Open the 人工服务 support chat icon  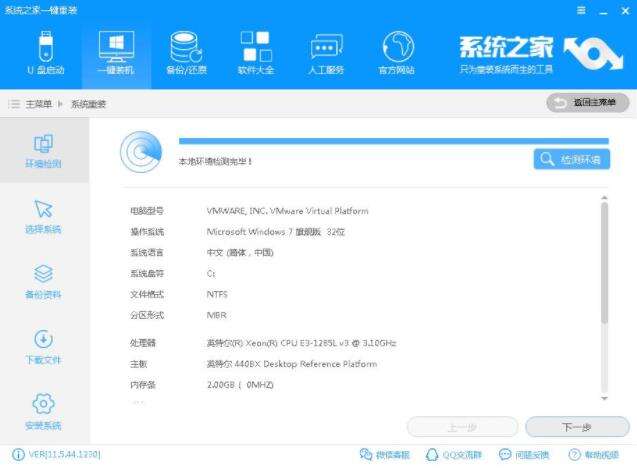tap(326, 52)
